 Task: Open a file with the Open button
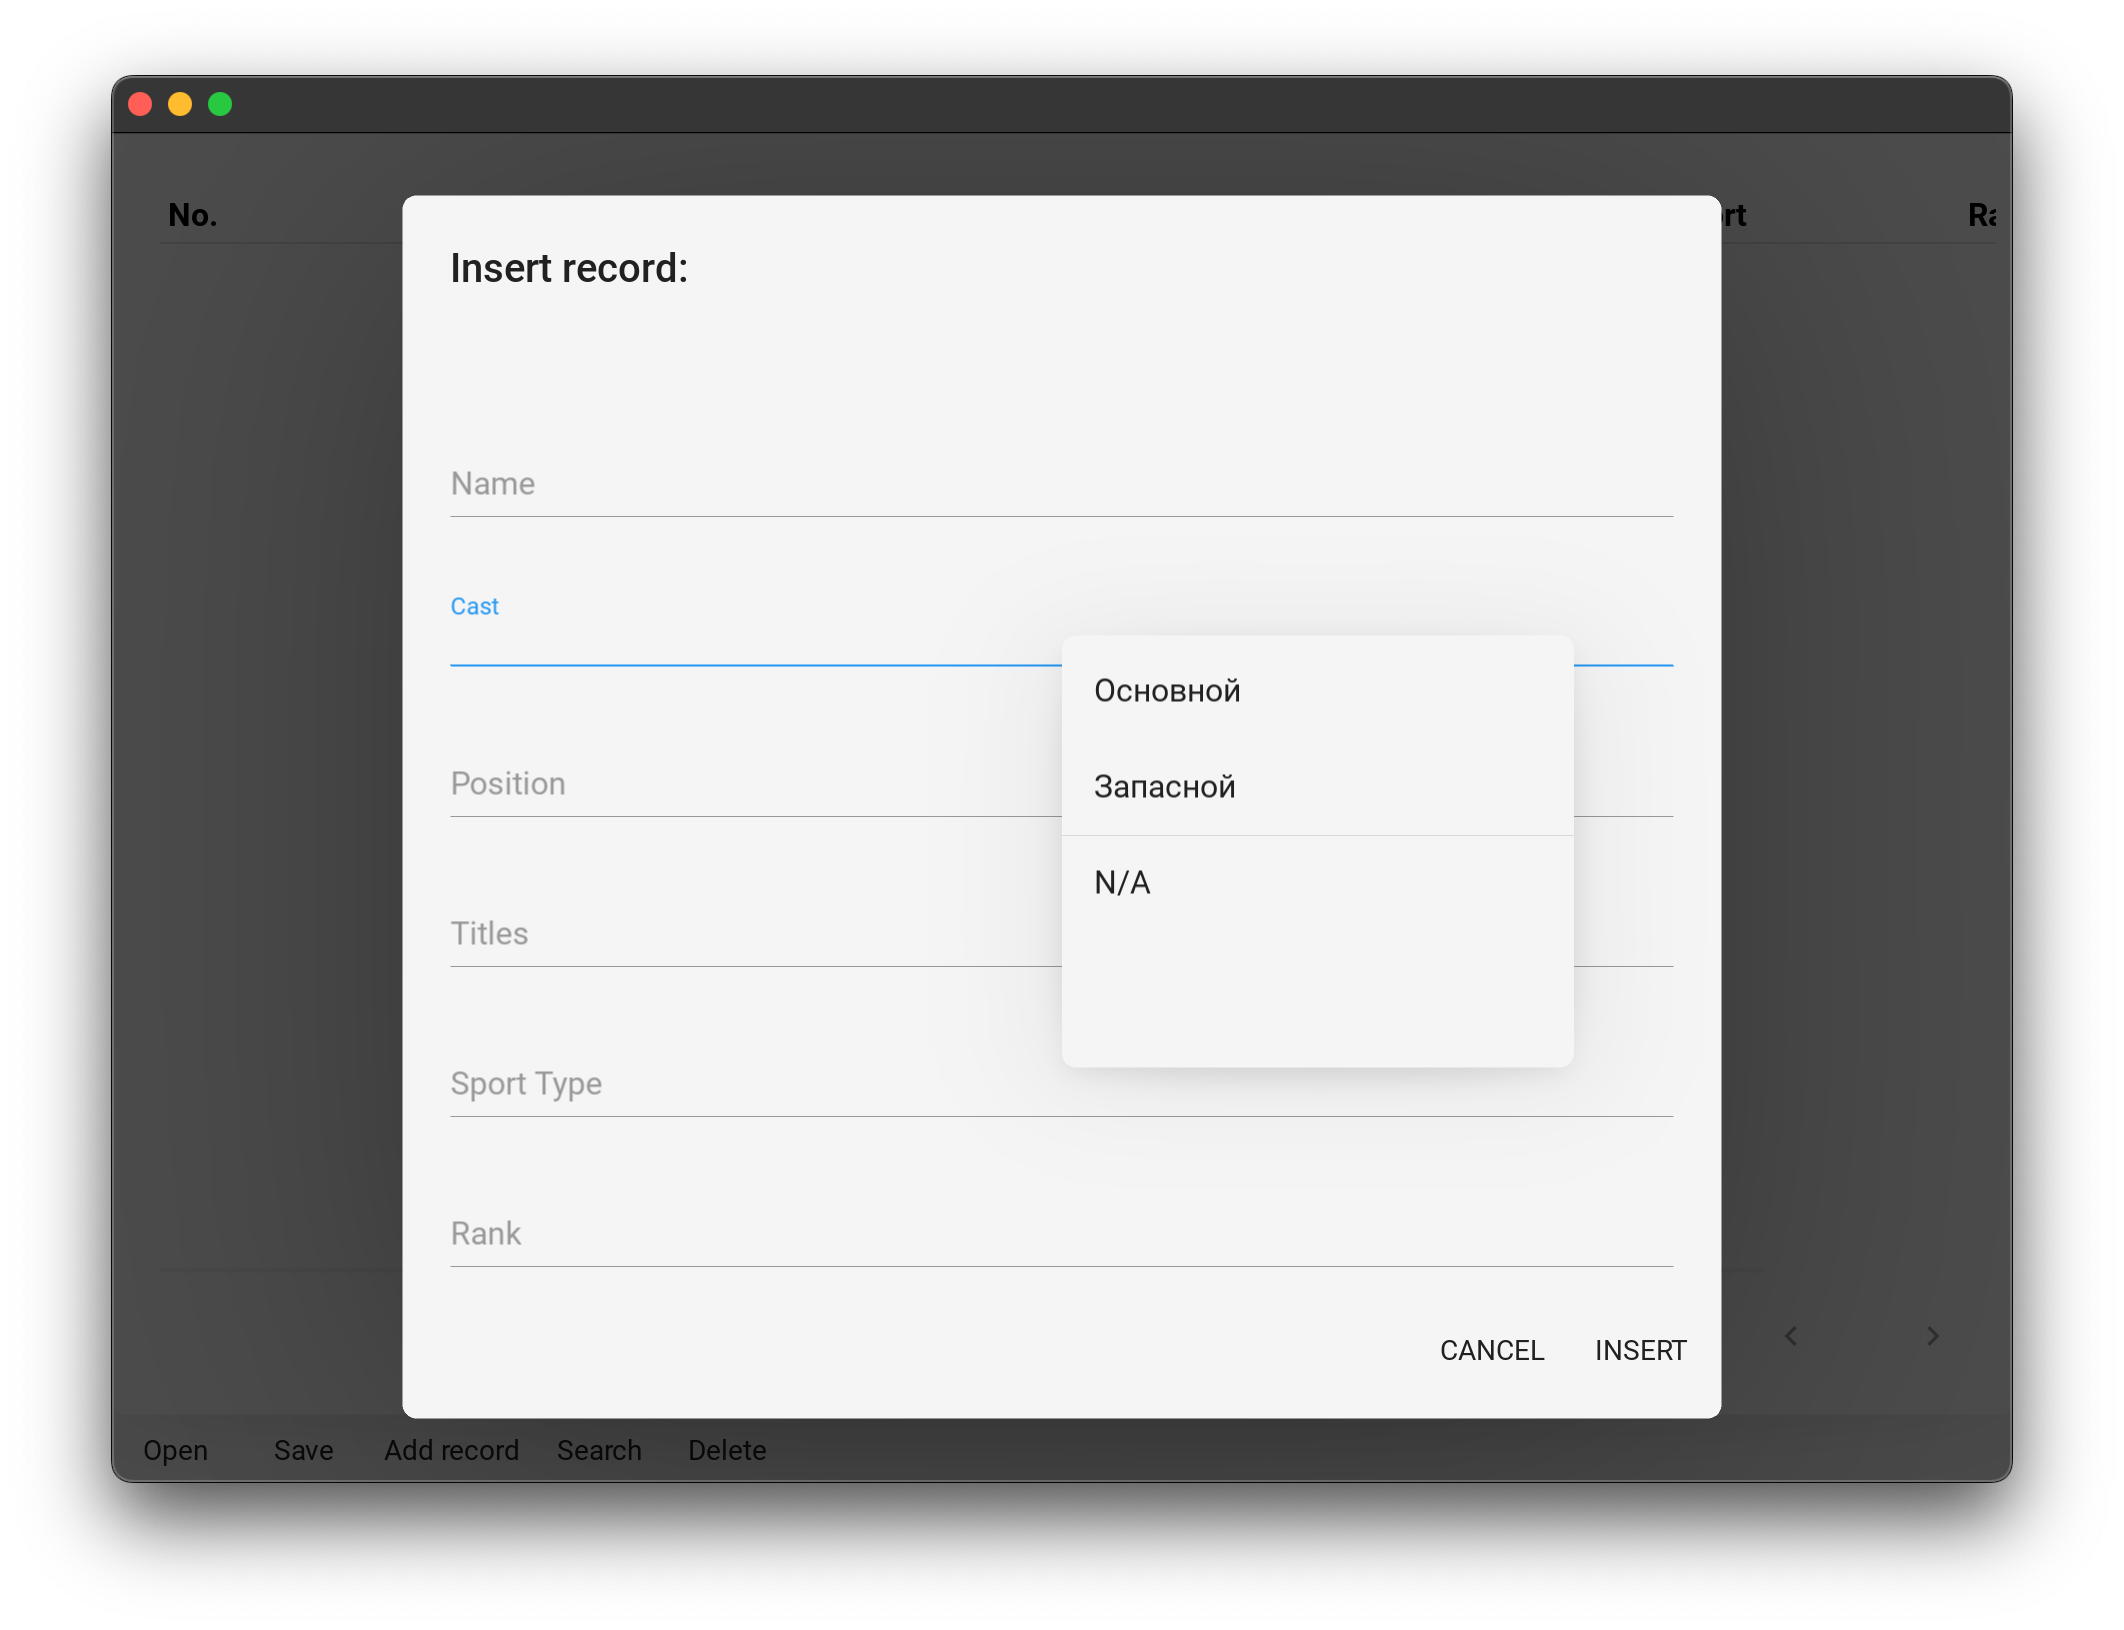pyautogui.click(x=176, y=1450)
